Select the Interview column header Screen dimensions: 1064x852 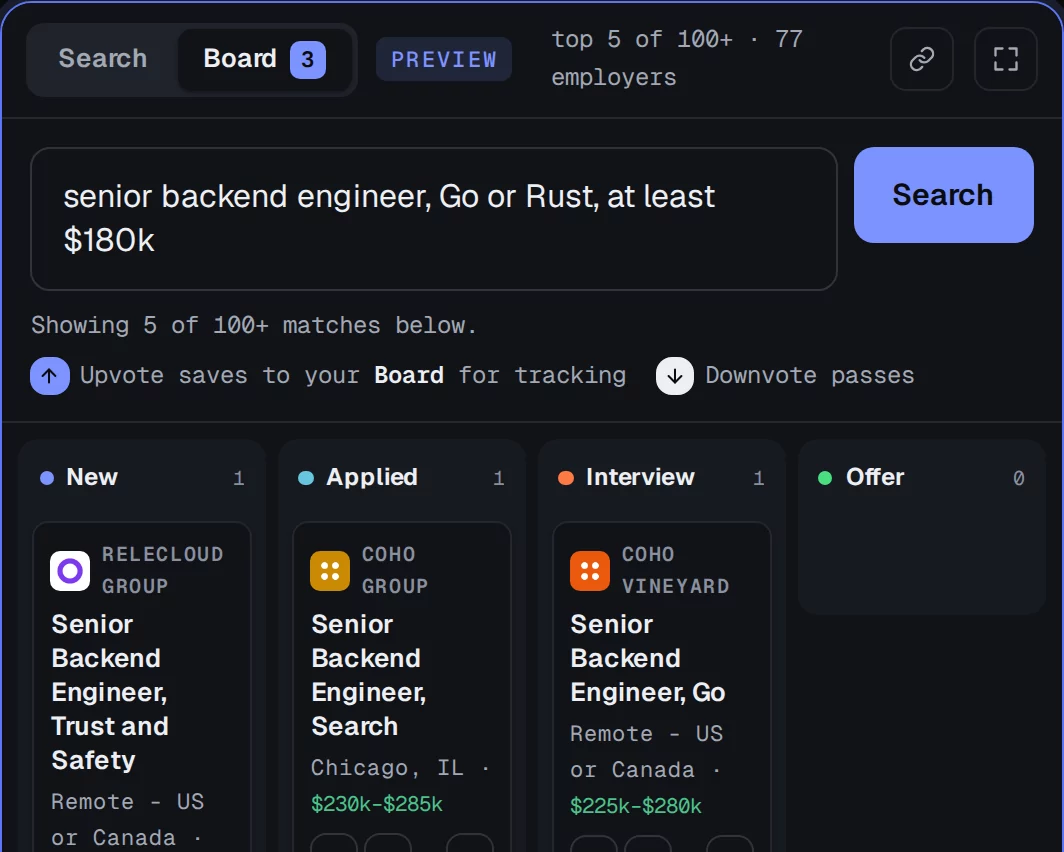coord(662,478)
